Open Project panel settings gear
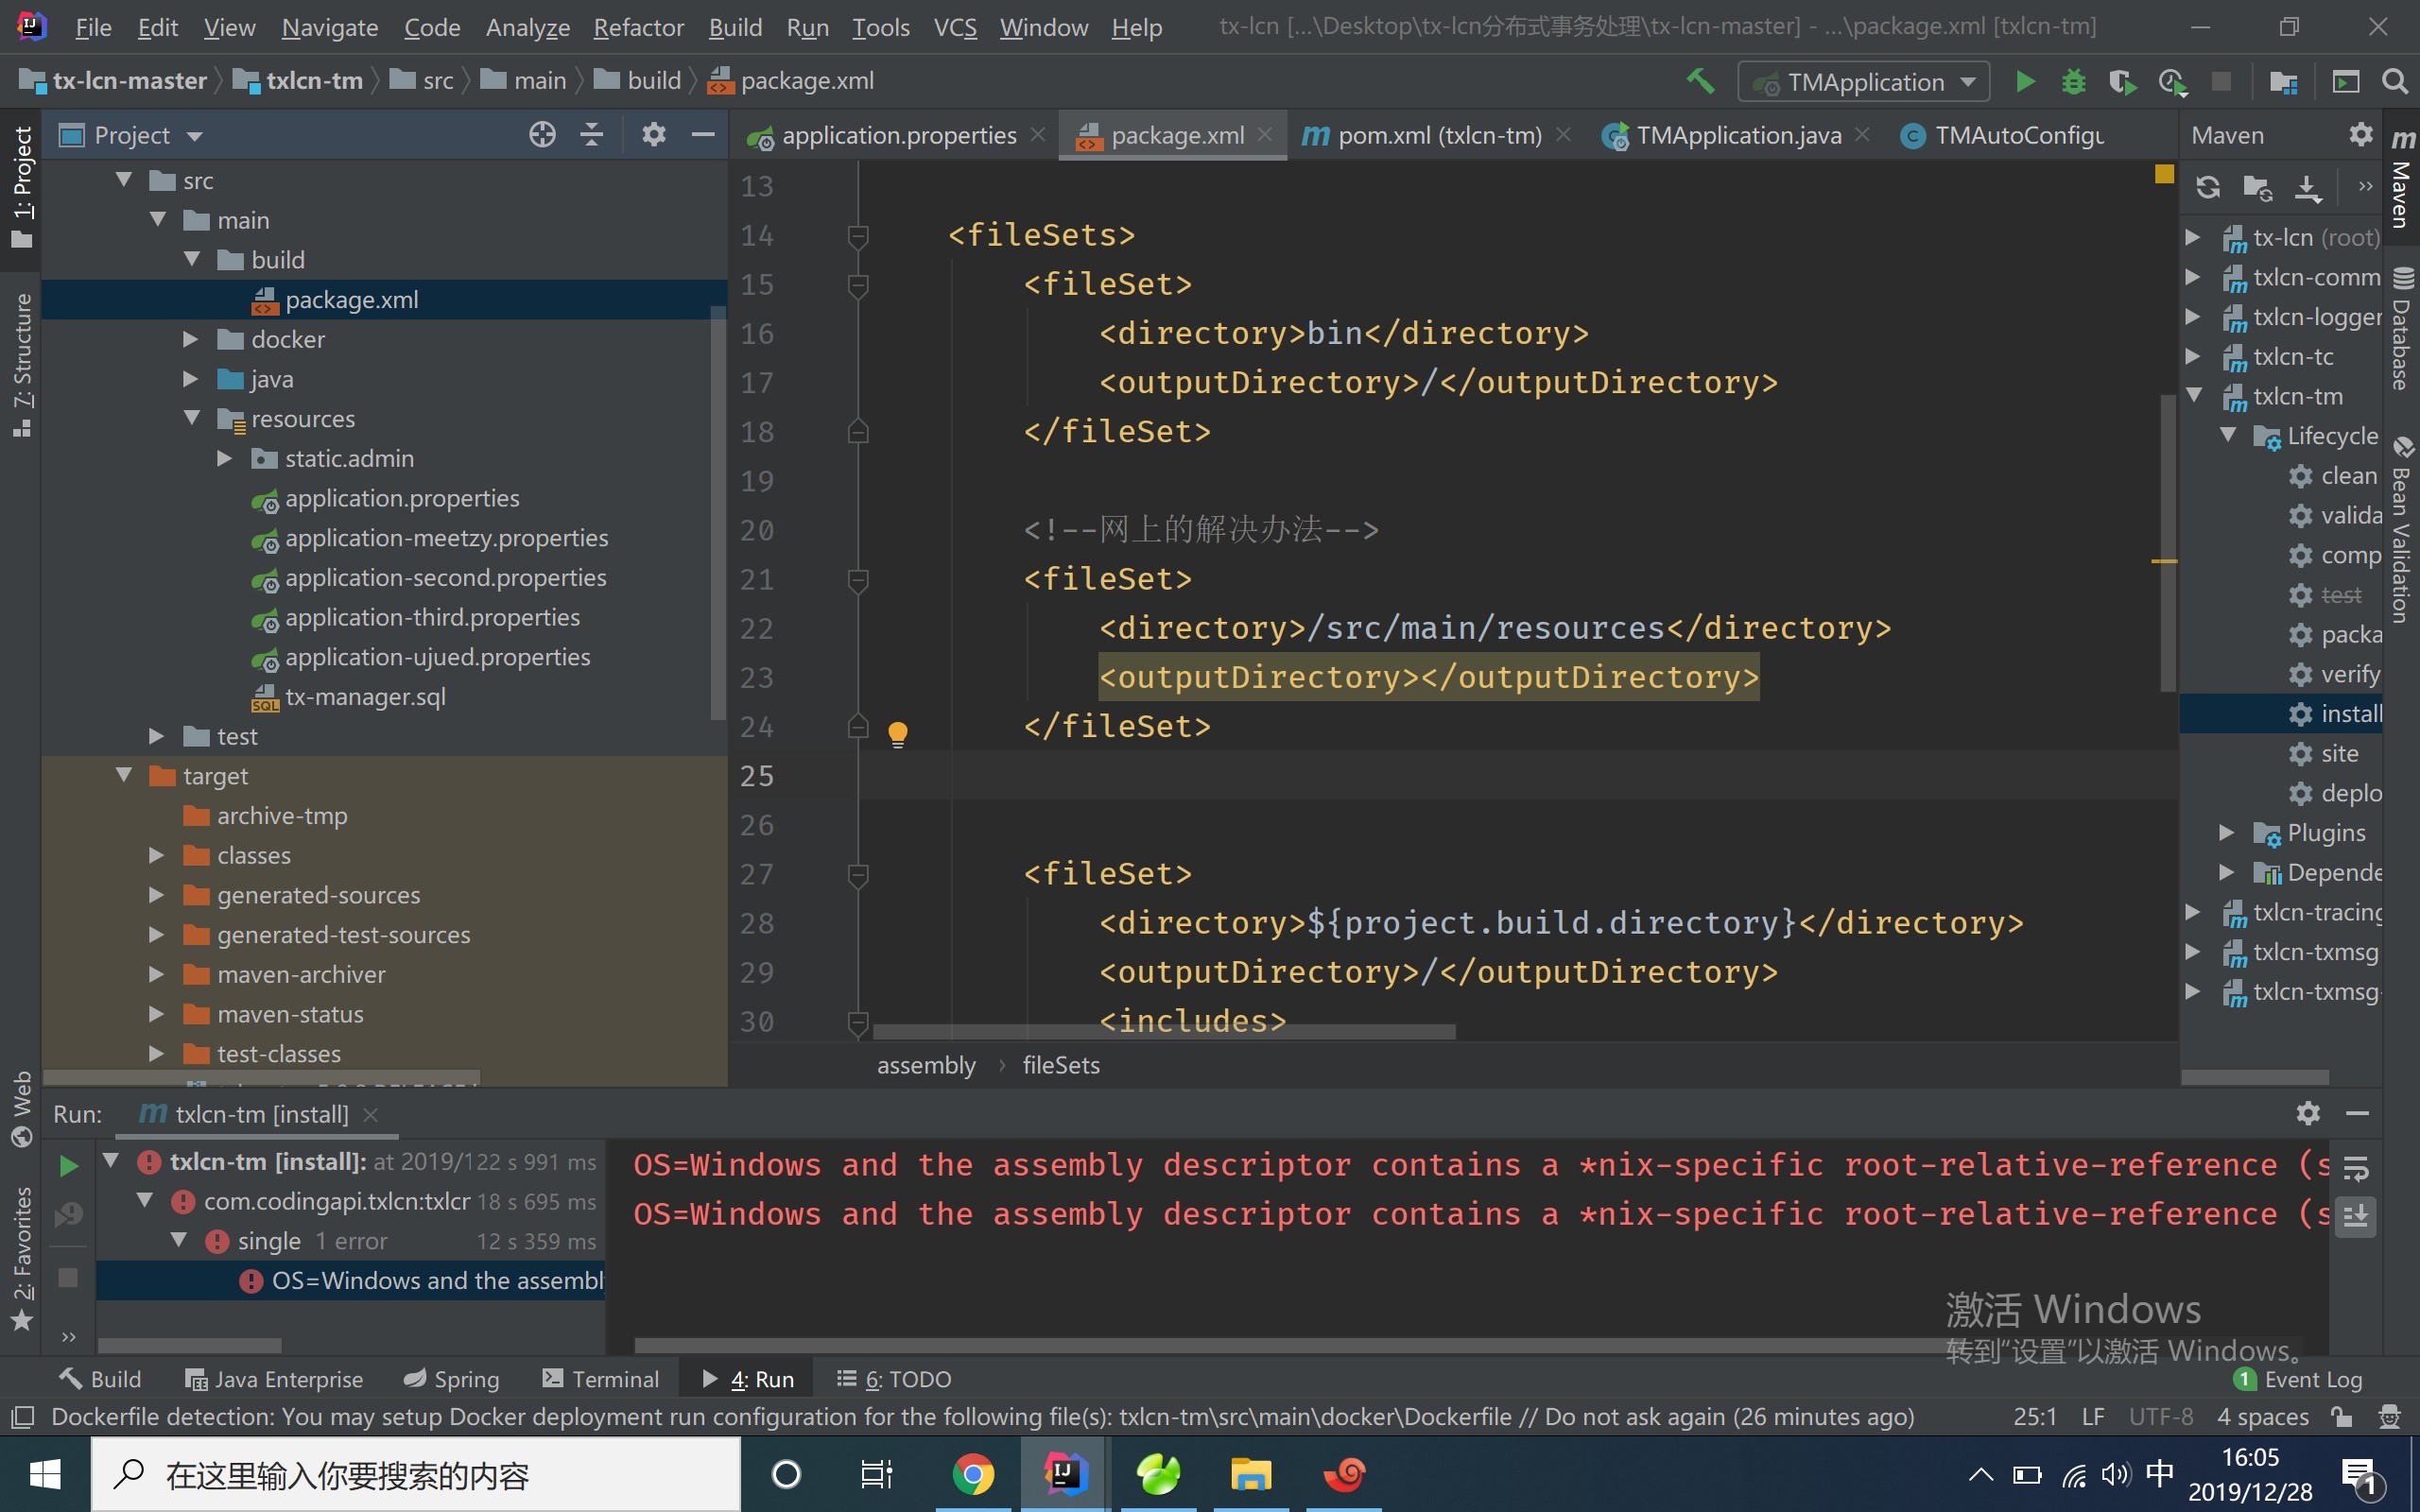This screenshot has height=1512, width=2420. pyautogui.click(x=654, y=134)
